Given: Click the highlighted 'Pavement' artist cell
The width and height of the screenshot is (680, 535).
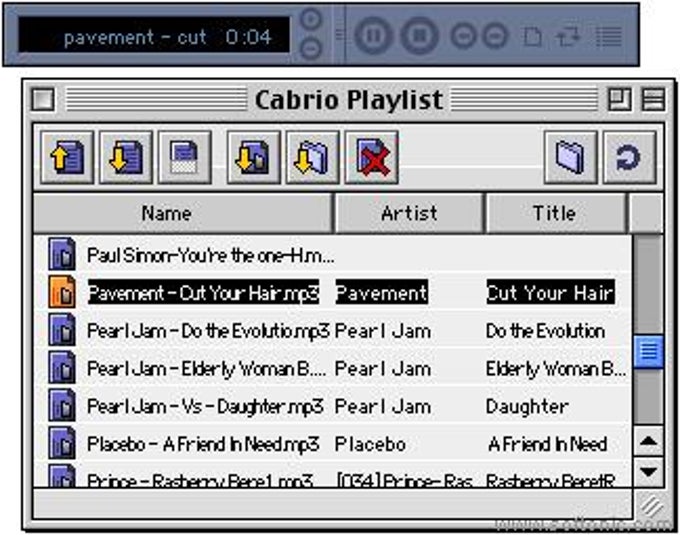Looking at the screenshot, I should [x=382, y=293].
